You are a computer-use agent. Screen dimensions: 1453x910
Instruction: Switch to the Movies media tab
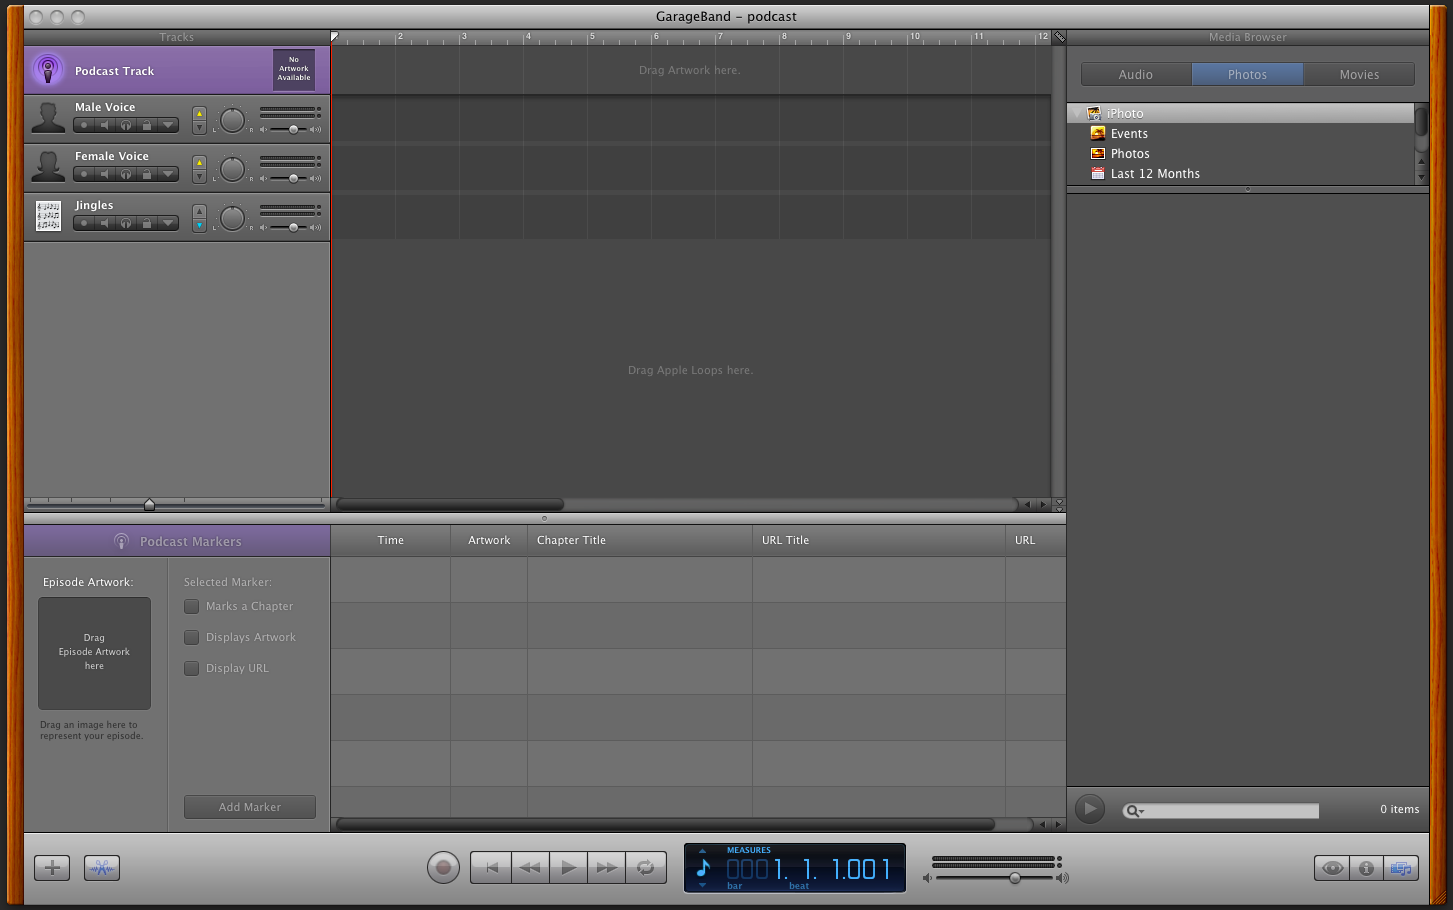[1359, 74]
